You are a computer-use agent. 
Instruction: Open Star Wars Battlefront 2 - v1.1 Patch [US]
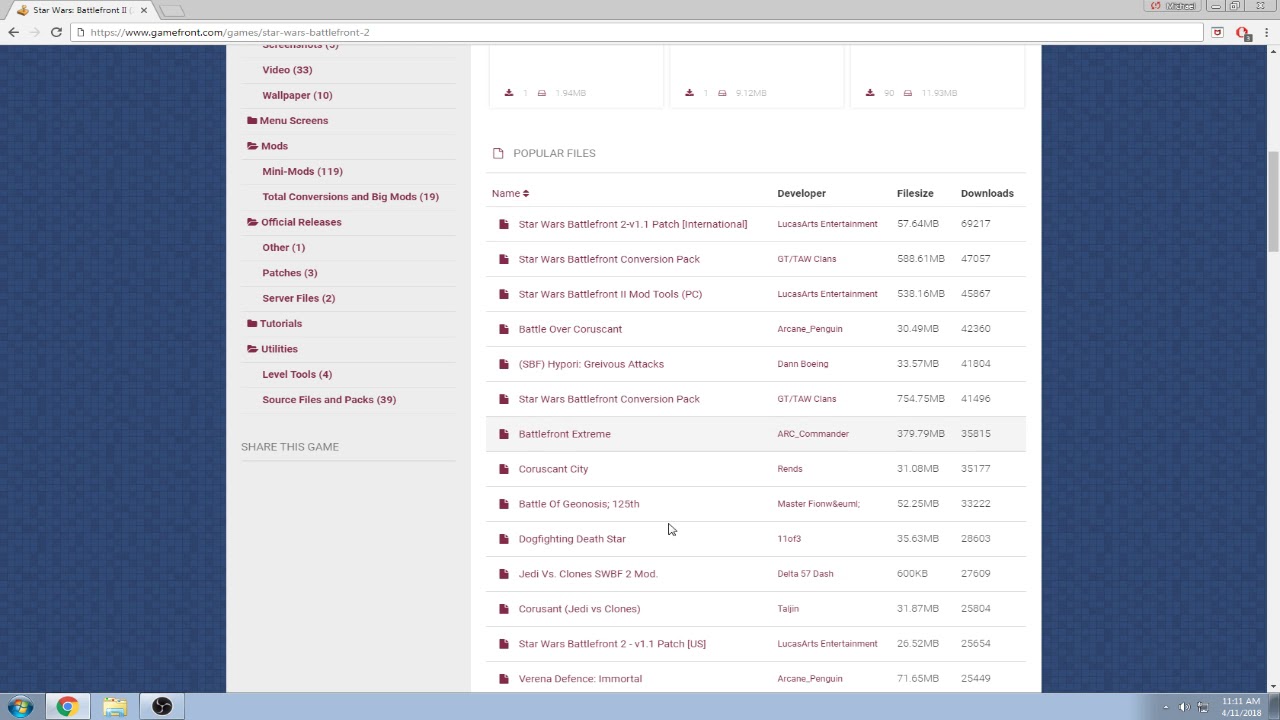[612, 644]
